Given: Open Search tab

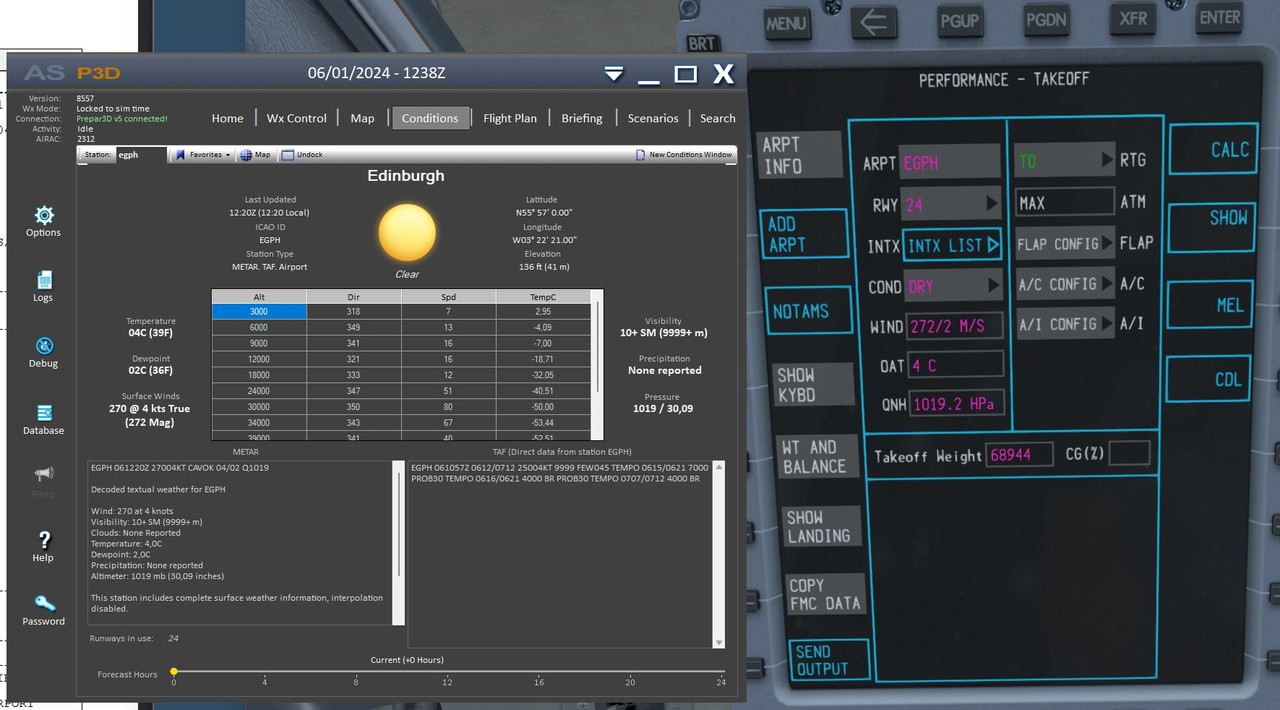Looking at the screenshot, I should pyautogui.click(x=718, y=118).
